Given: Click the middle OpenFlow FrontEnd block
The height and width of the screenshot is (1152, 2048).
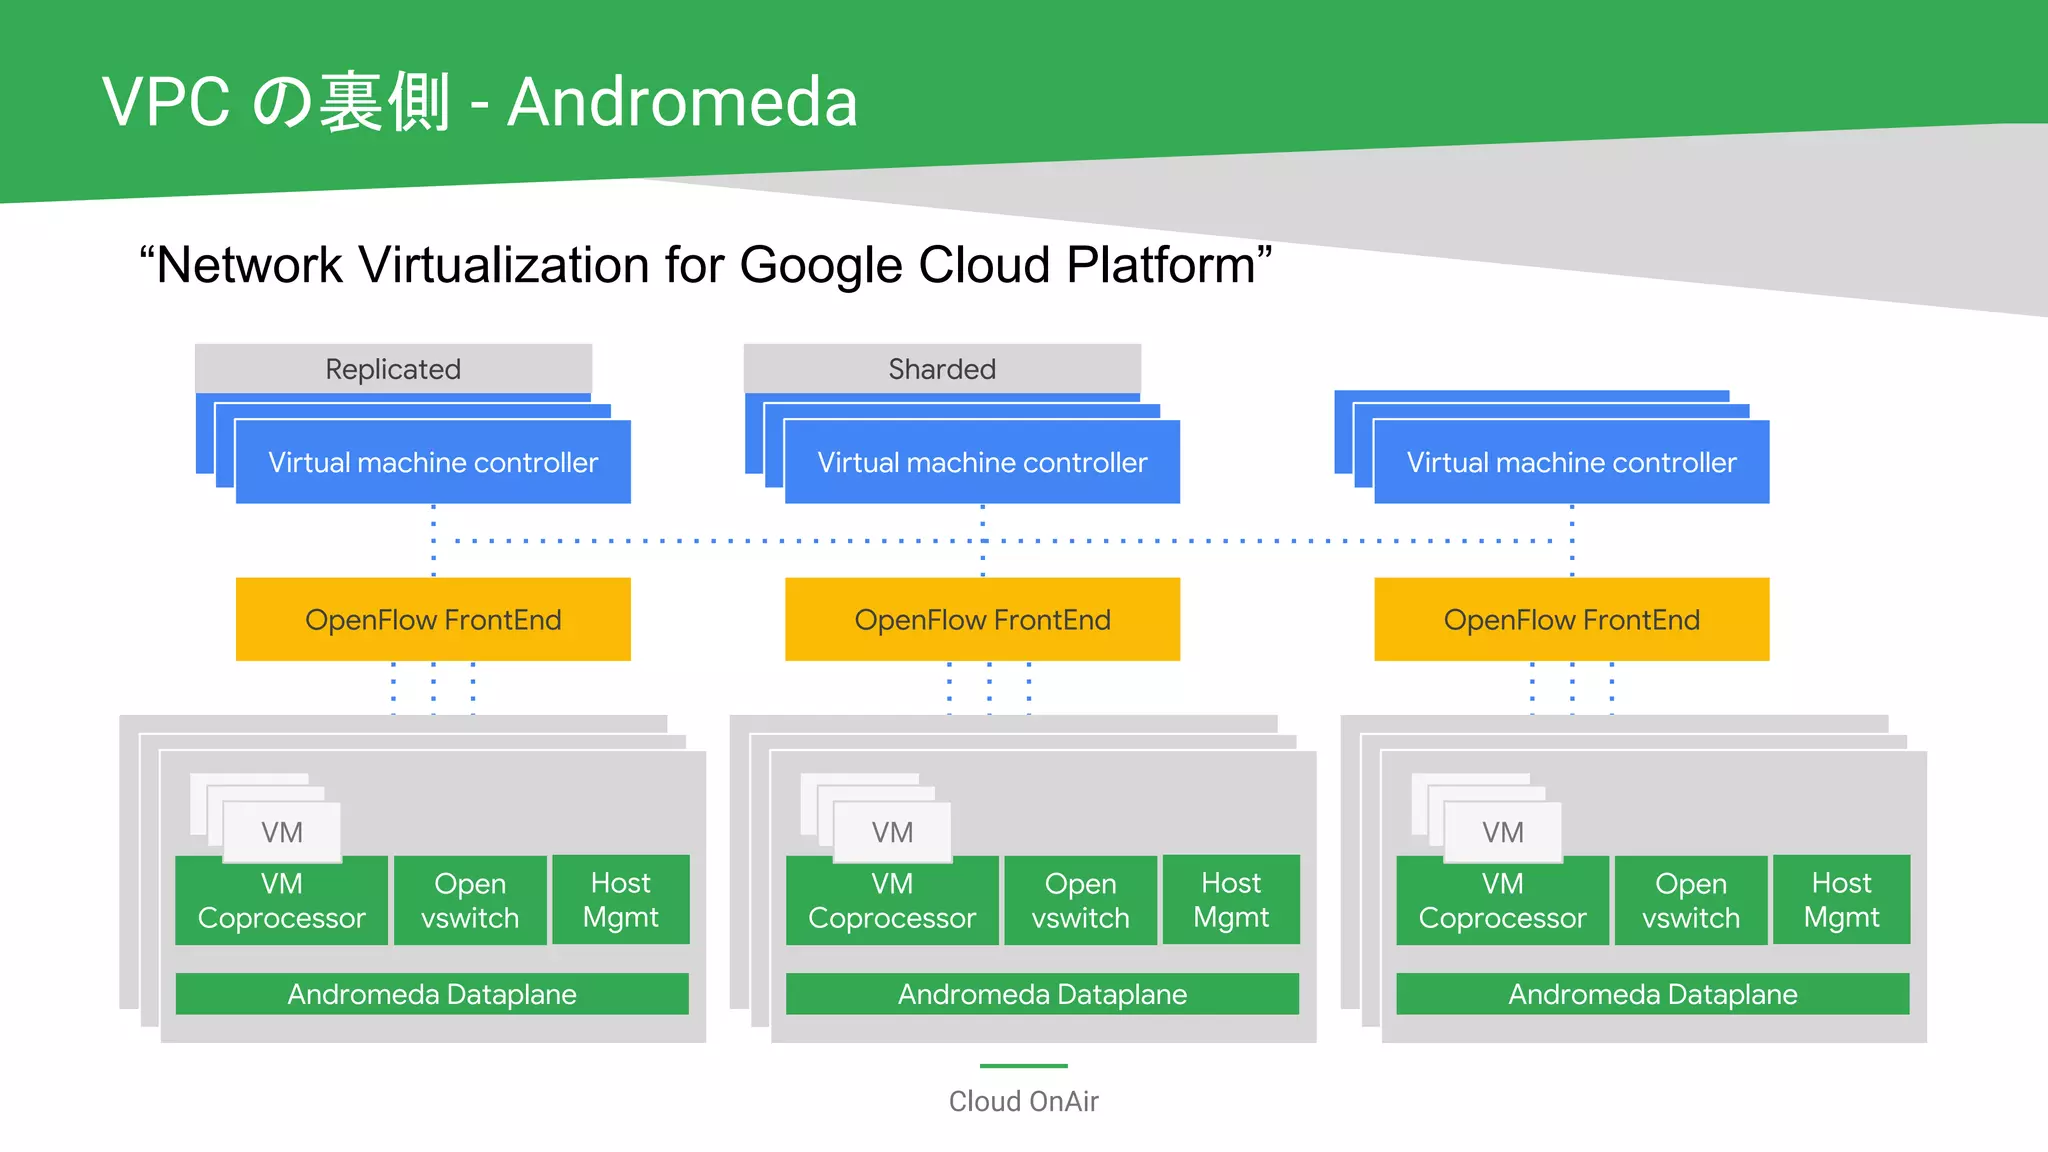Looking at the screenshot, I should tap(982, 620).
